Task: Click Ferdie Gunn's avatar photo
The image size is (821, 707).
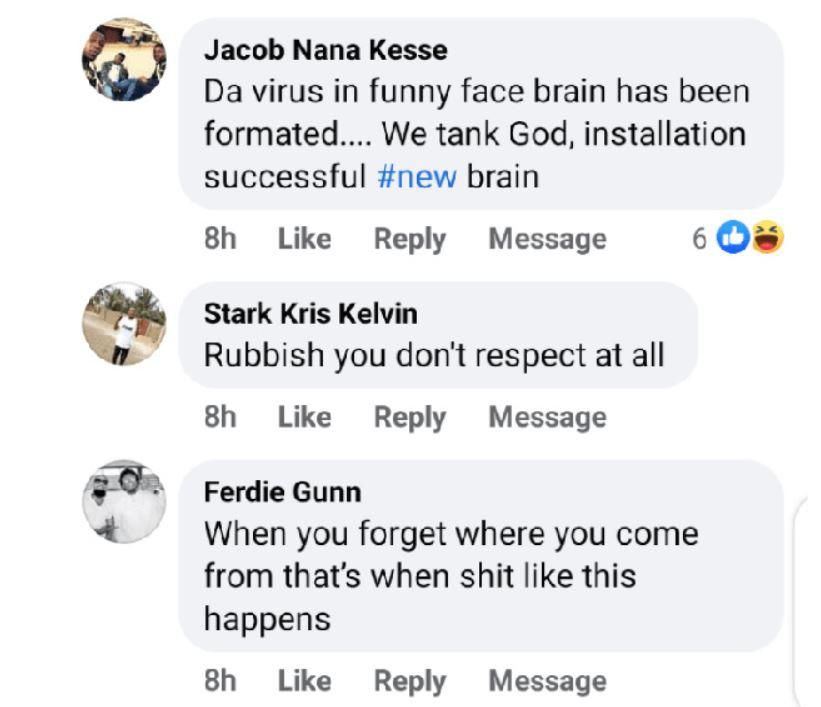Action: pos(124,502)
